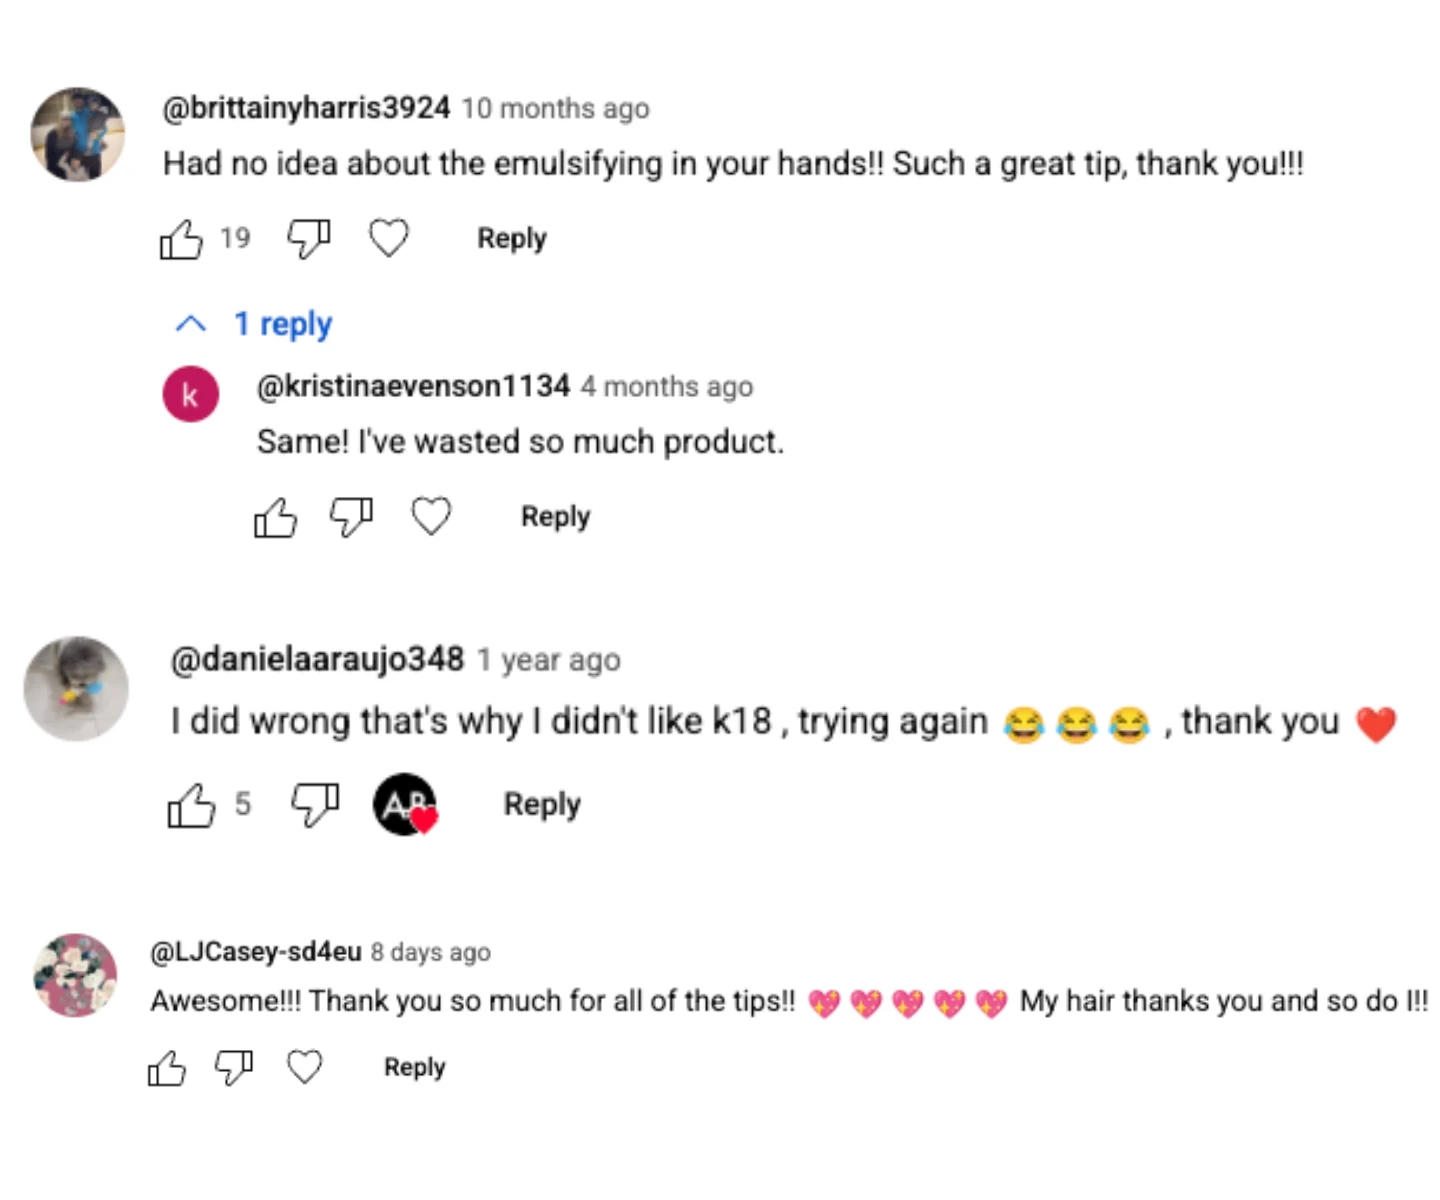Image resolution: width=1440 pixels, height=1200 pixels.
Task: Reply to danielaaraujo348's comment
Action: (x=542, y=804)
